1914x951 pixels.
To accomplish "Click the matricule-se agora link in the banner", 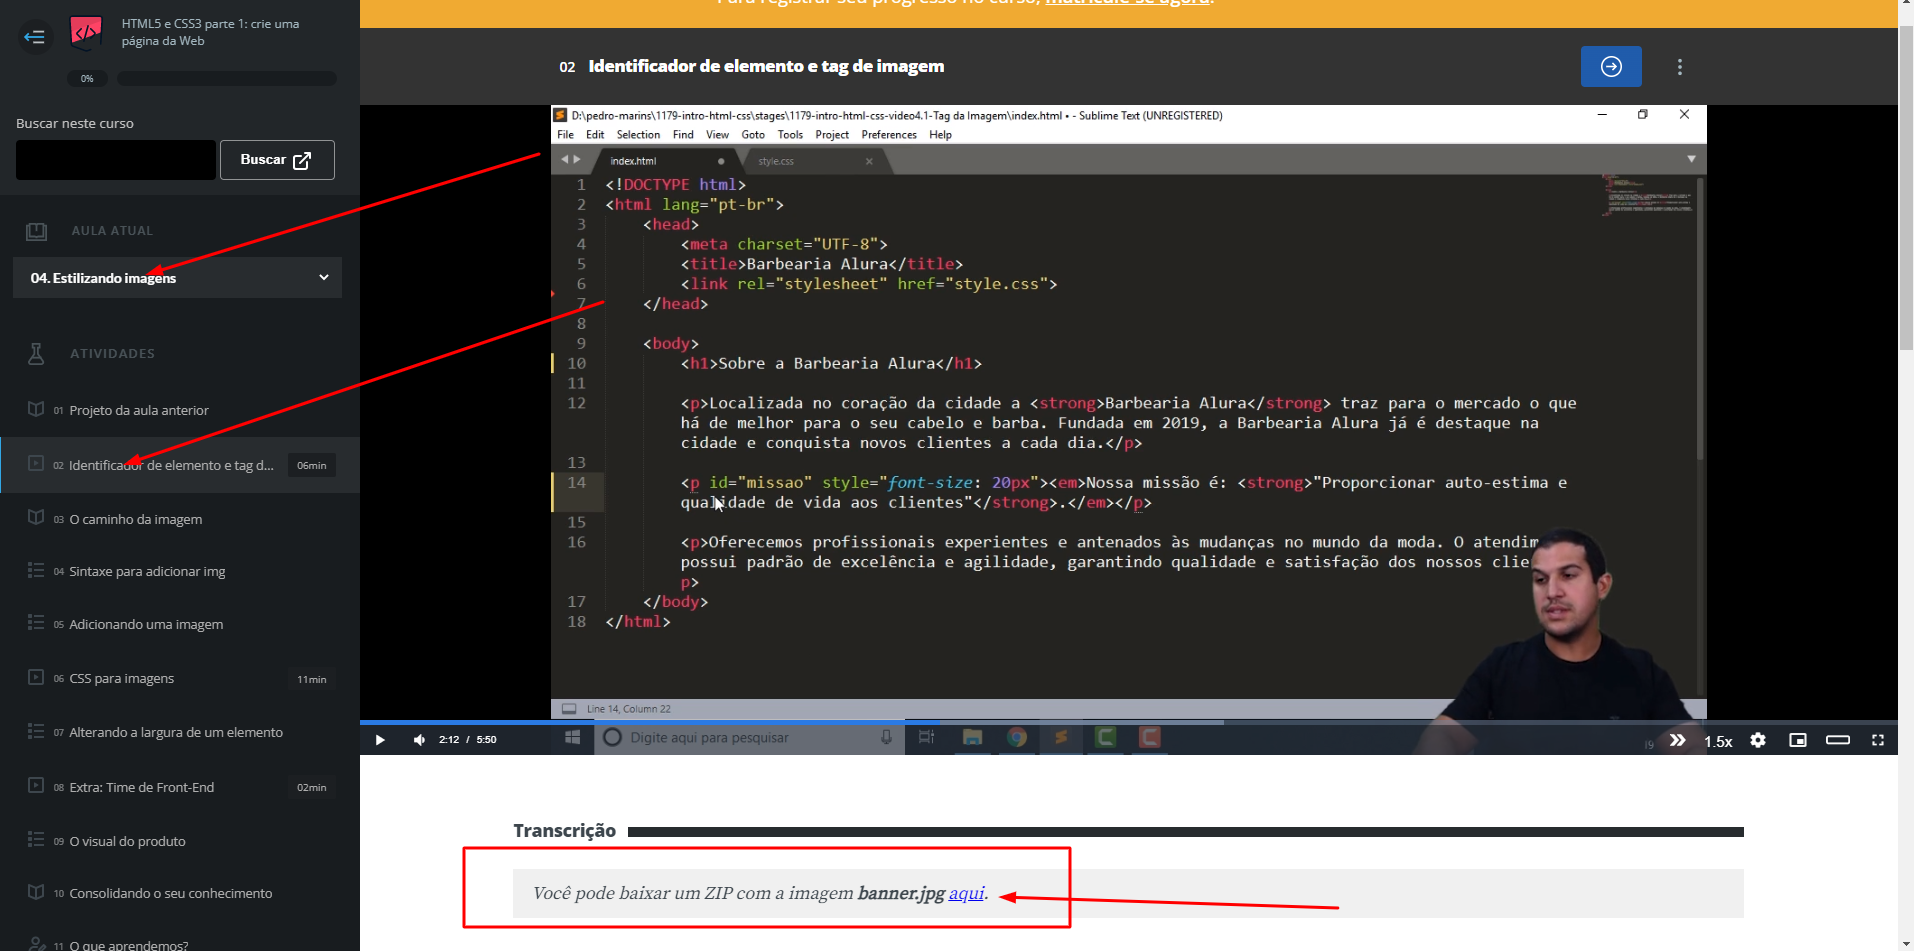I will [x=1127, y=3].
